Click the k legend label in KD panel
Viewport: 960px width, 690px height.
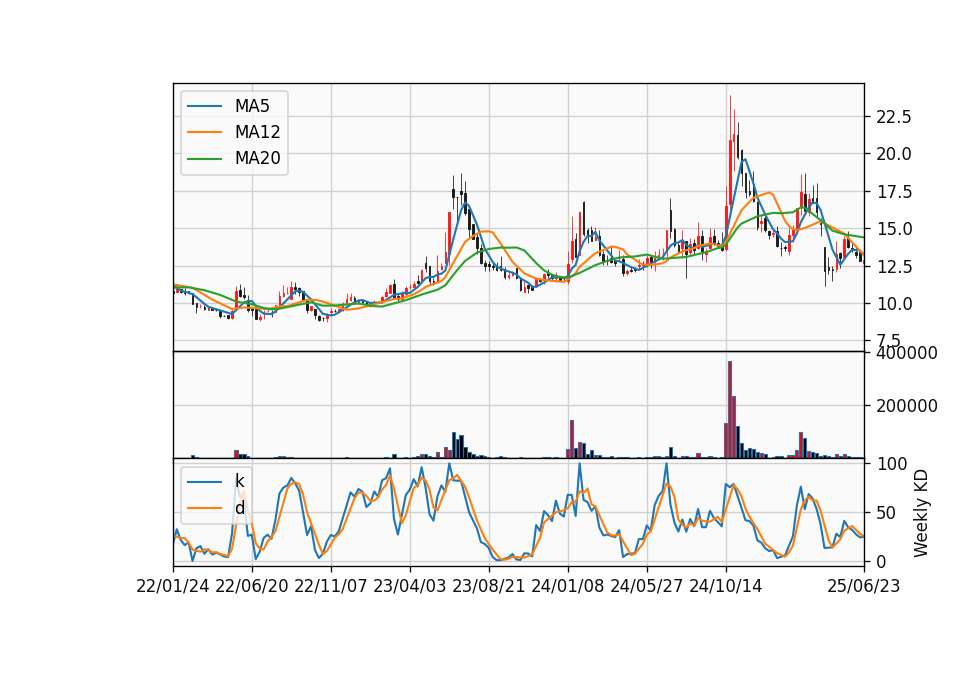click(239, 481)
